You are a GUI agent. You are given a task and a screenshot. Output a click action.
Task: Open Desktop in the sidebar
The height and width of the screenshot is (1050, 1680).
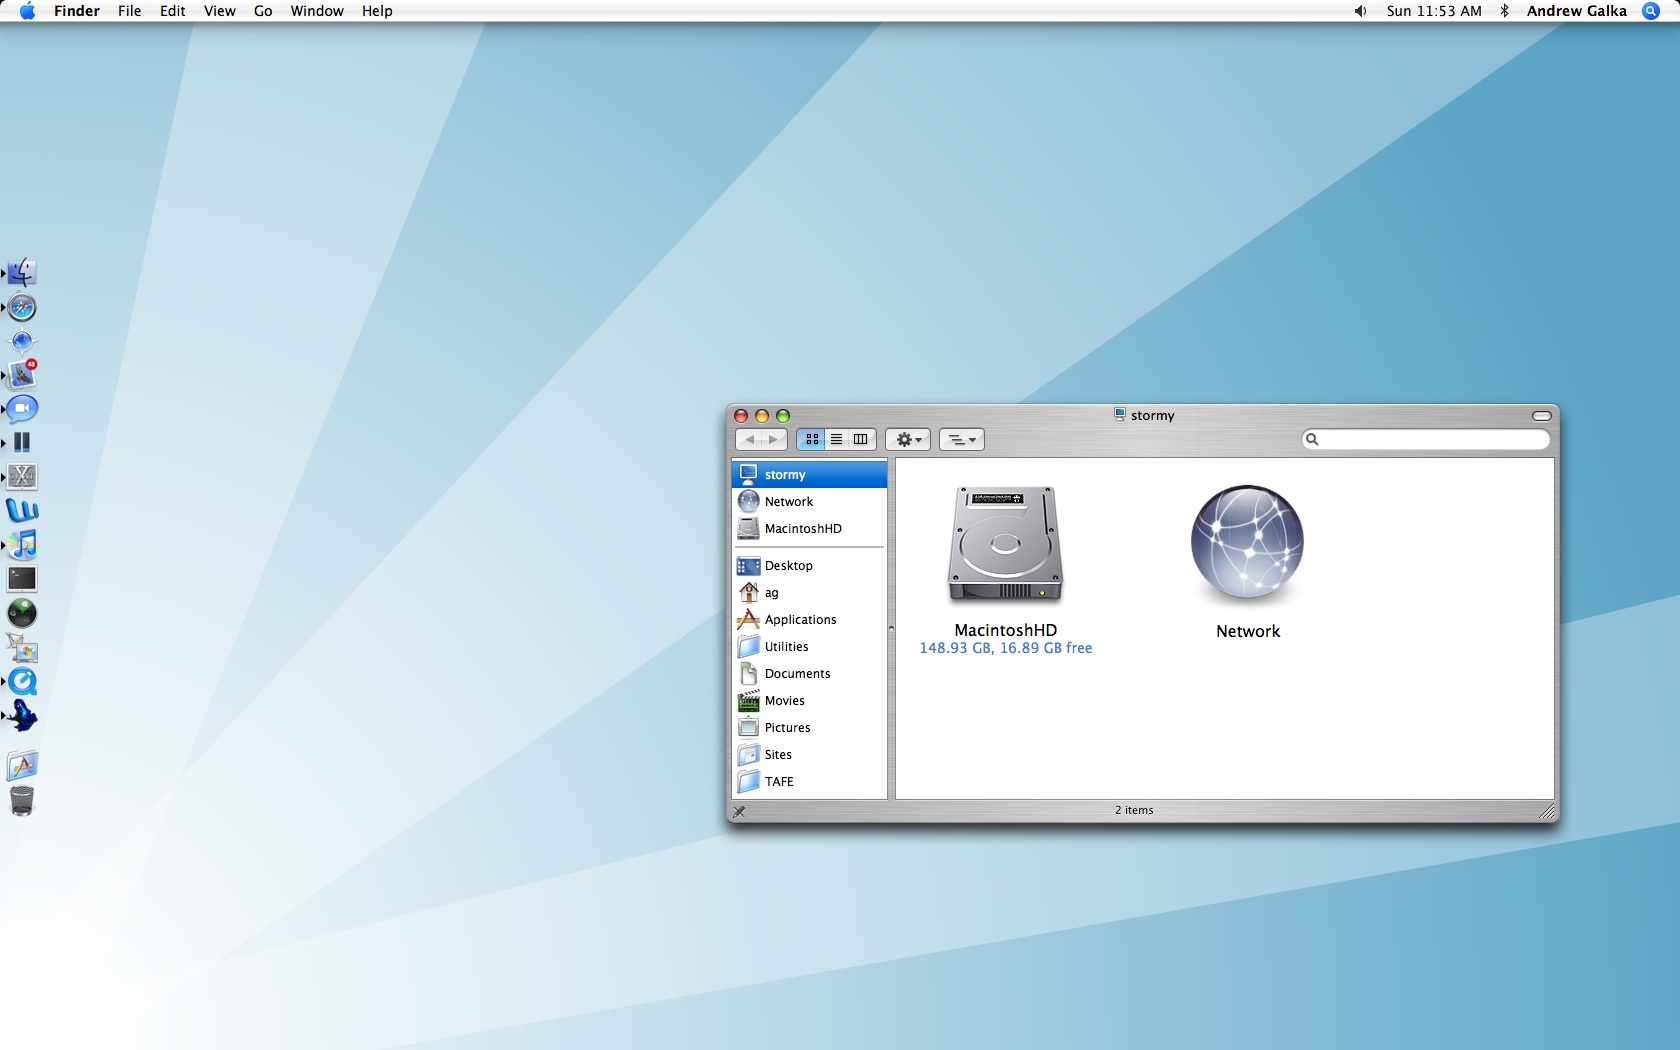[x=809, y=565]
